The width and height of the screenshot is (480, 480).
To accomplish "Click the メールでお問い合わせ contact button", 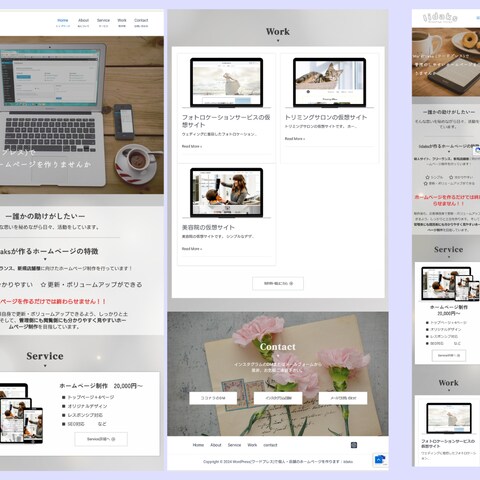I will click(x=343, y=398).
